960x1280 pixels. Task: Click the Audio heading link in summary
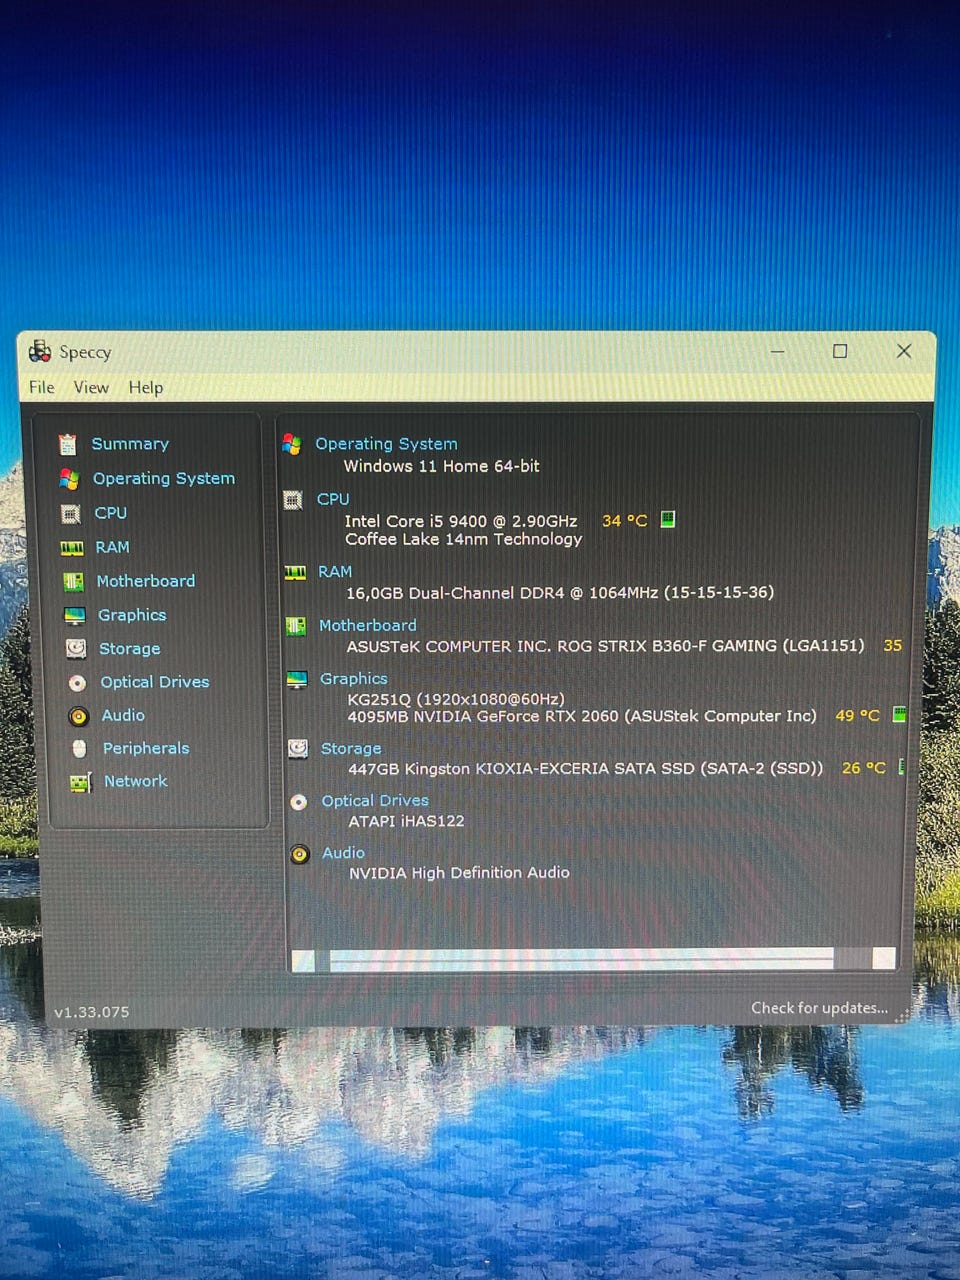point(344,853)
